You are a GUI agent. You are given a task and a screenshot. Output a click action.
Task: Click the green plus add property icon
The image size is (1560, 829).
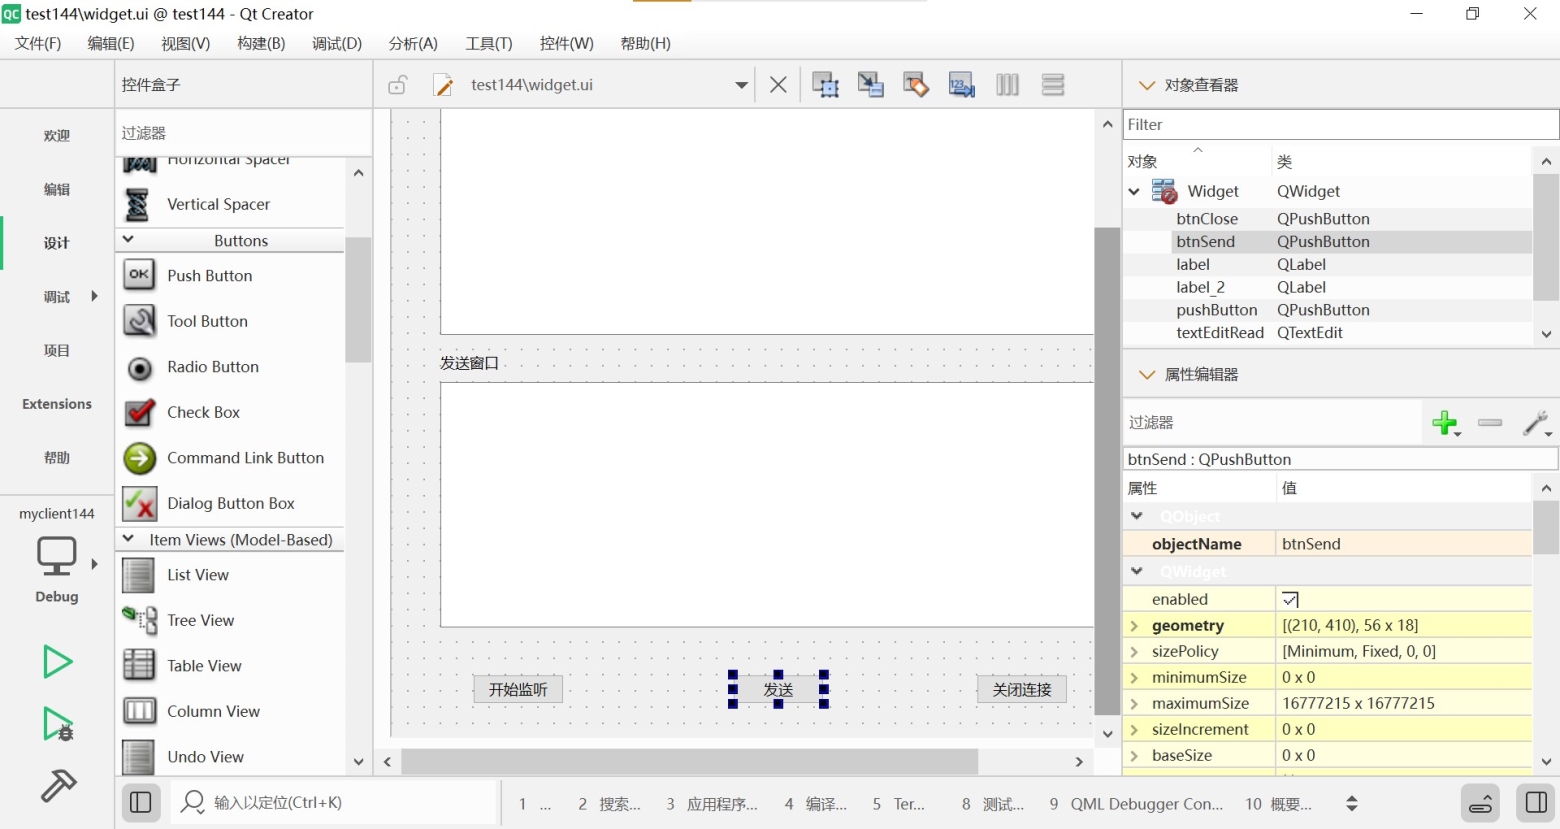pyautogui.click(x=1444, y=423)
